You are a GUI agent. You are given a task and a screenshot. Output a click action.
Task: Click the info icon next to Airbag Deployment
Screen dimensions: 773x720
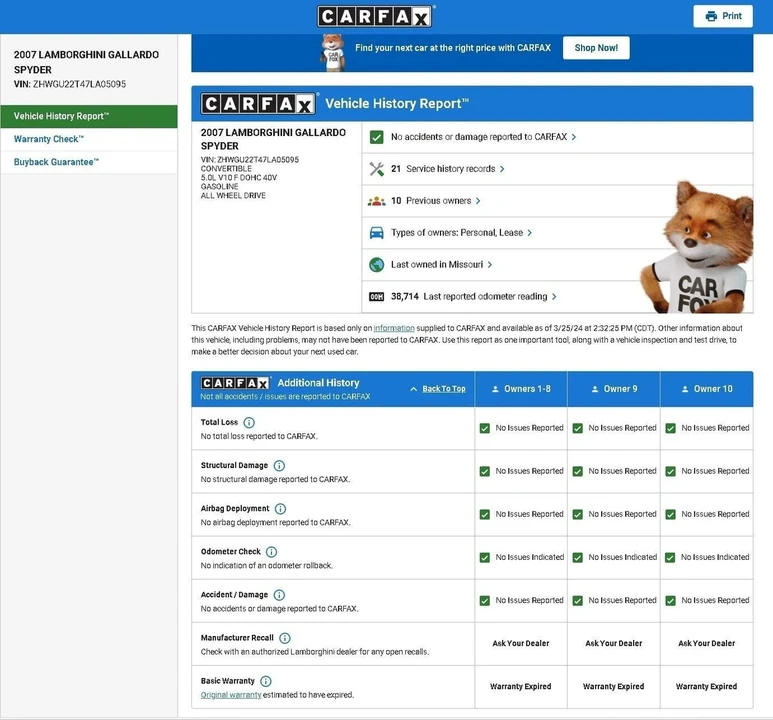tap(281, 508)
